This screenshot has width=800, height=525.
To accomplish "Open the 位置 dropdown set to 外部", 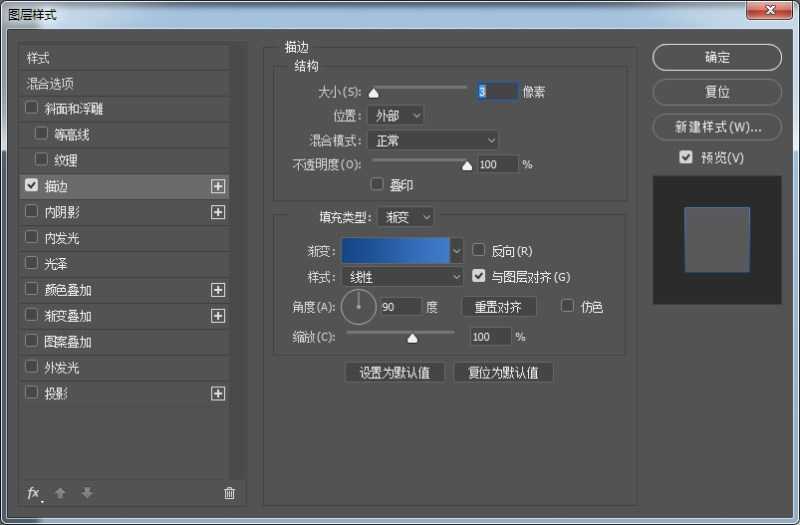I will pyautogui.click(x=394, y=116).
